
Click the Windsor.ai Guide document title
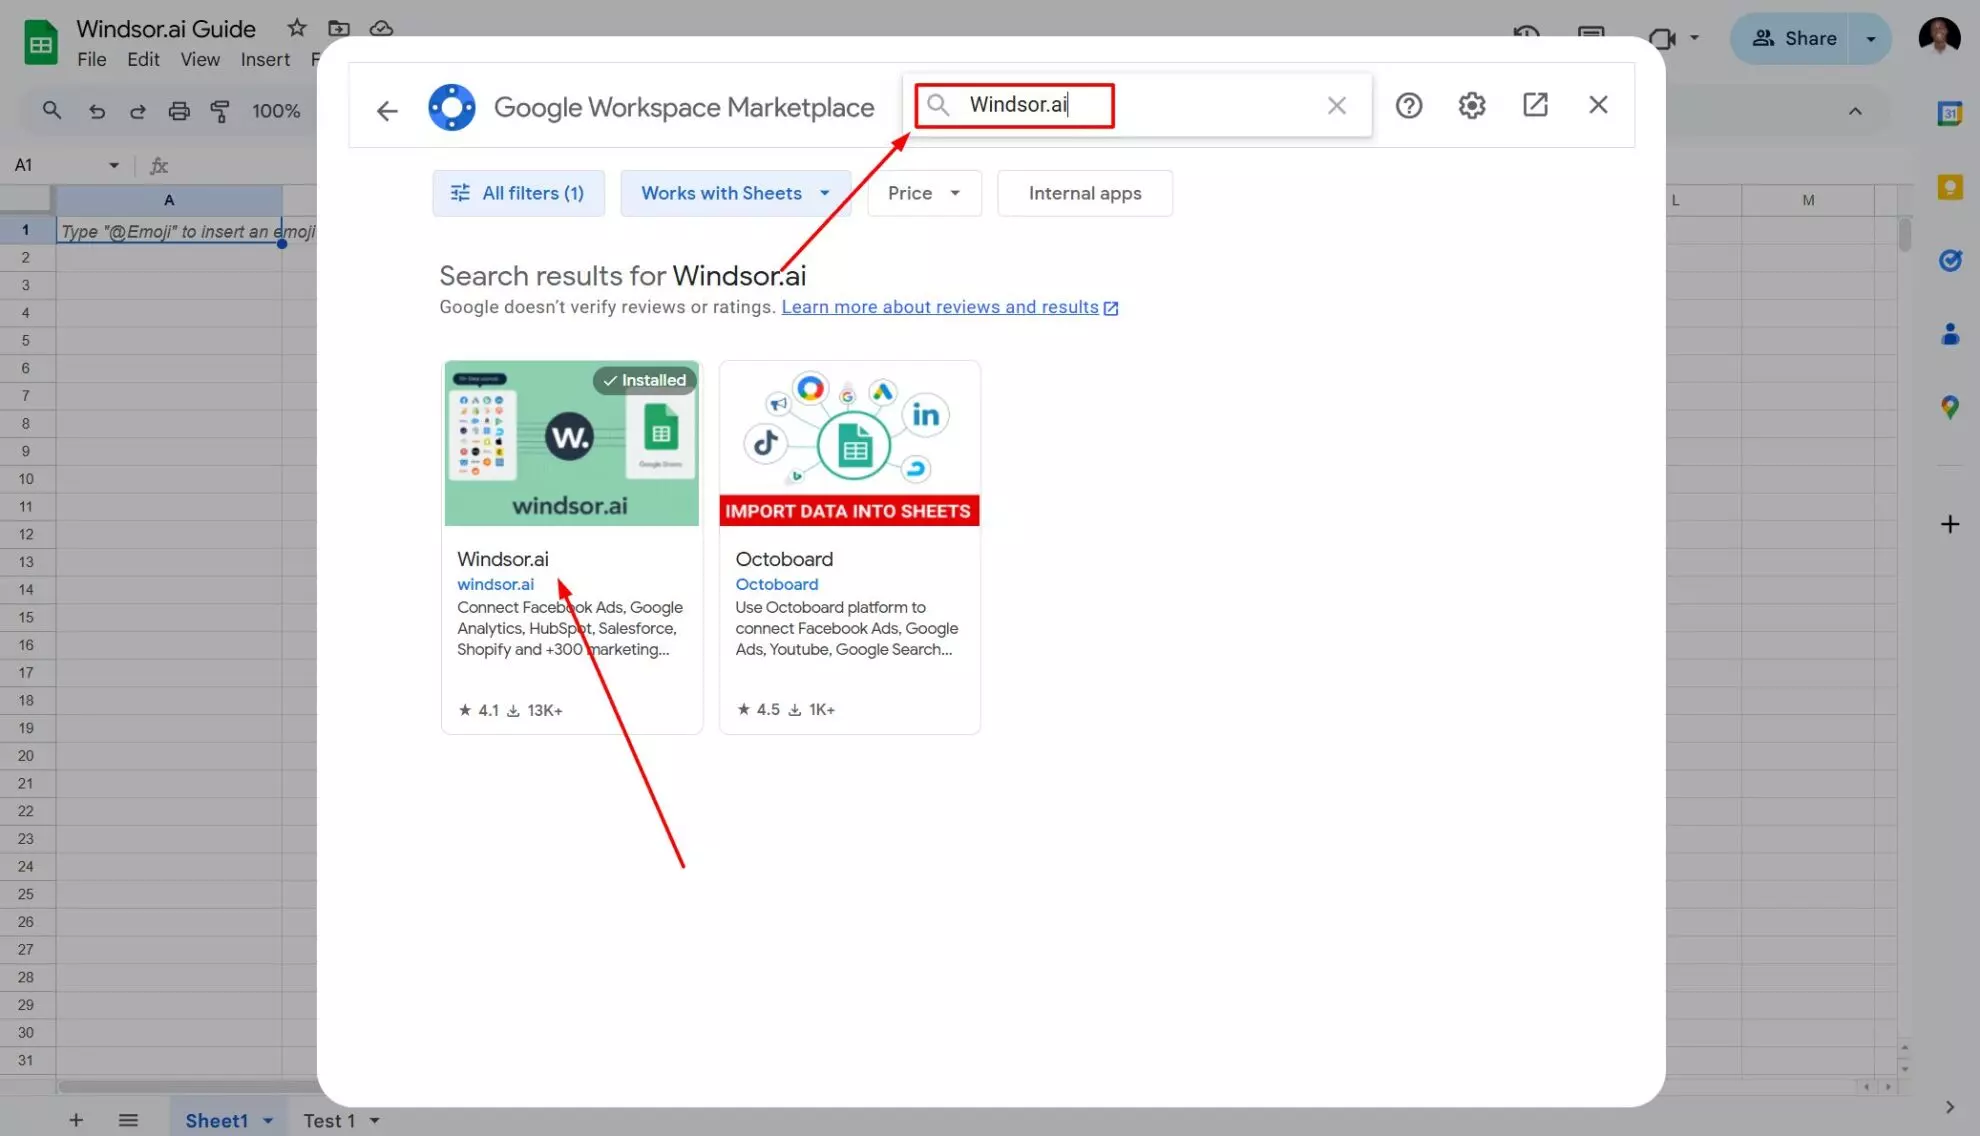(x=166, y=29)
